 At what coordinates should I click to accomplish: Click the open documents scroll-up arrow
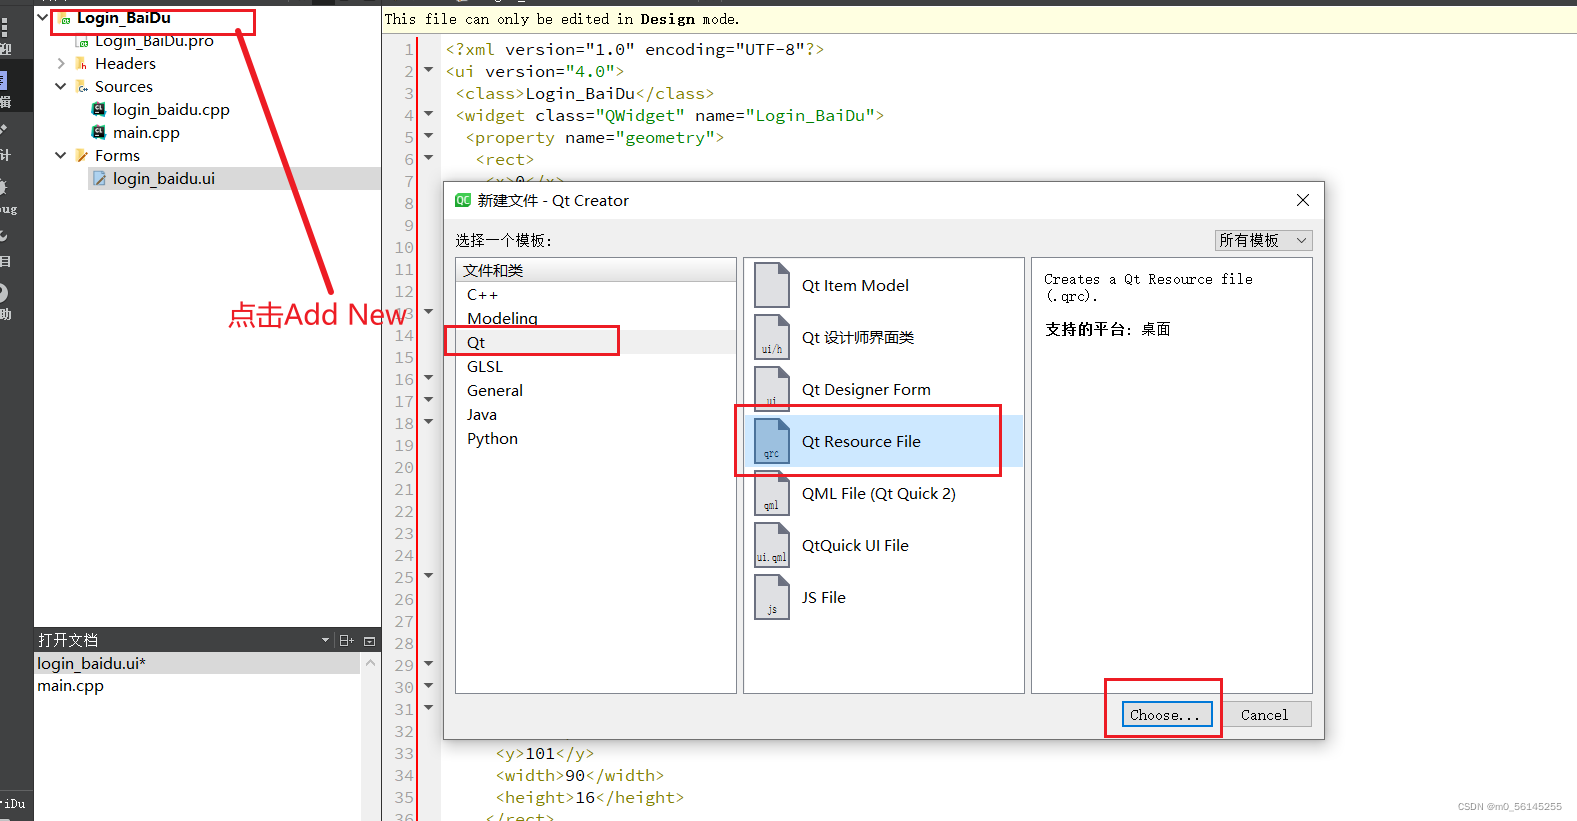[x=370, y=663]
